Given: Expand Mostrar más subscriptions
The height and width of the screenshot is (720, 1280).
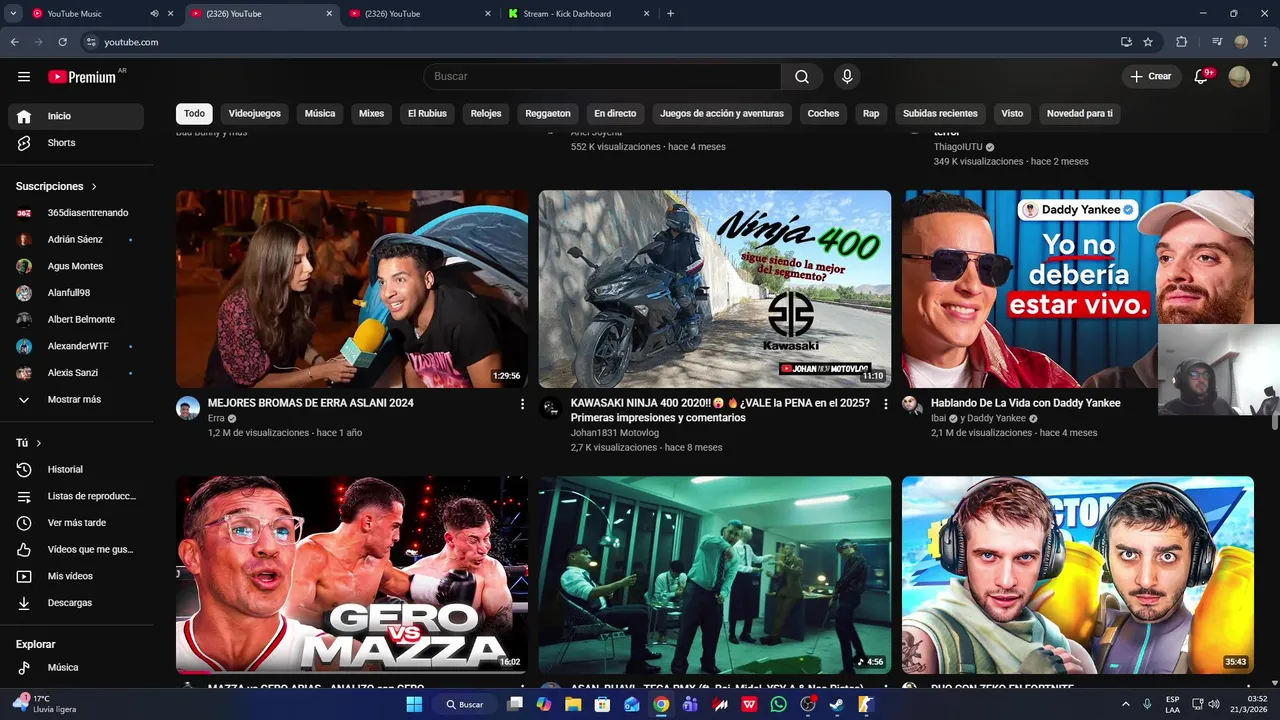Looking at the screenshot, I should [x=76, y=400].
